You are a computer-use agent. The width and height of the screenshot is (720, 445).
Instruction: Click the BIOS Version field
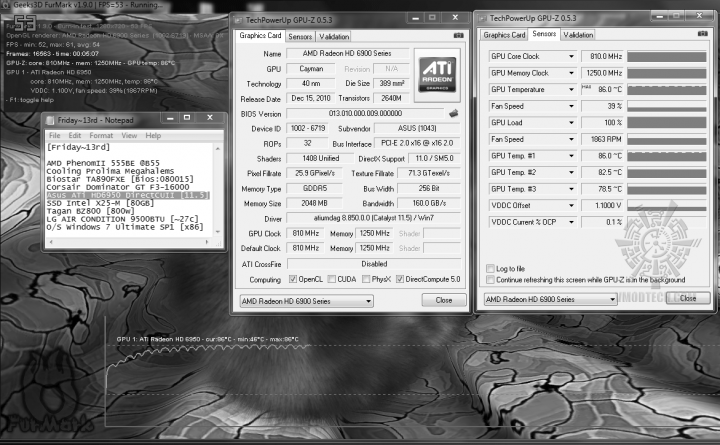click(x=365, y=113)
